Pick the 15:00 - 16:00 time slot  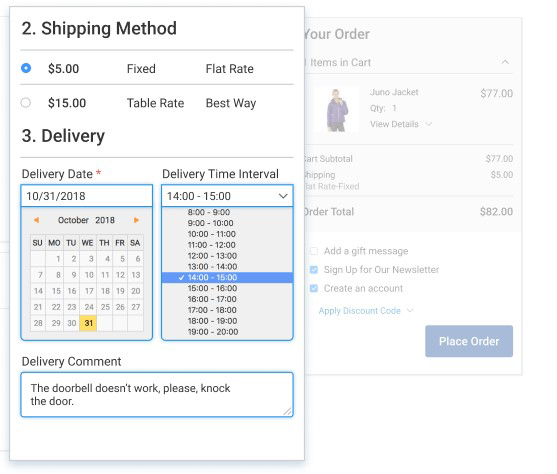pos(212,288)
